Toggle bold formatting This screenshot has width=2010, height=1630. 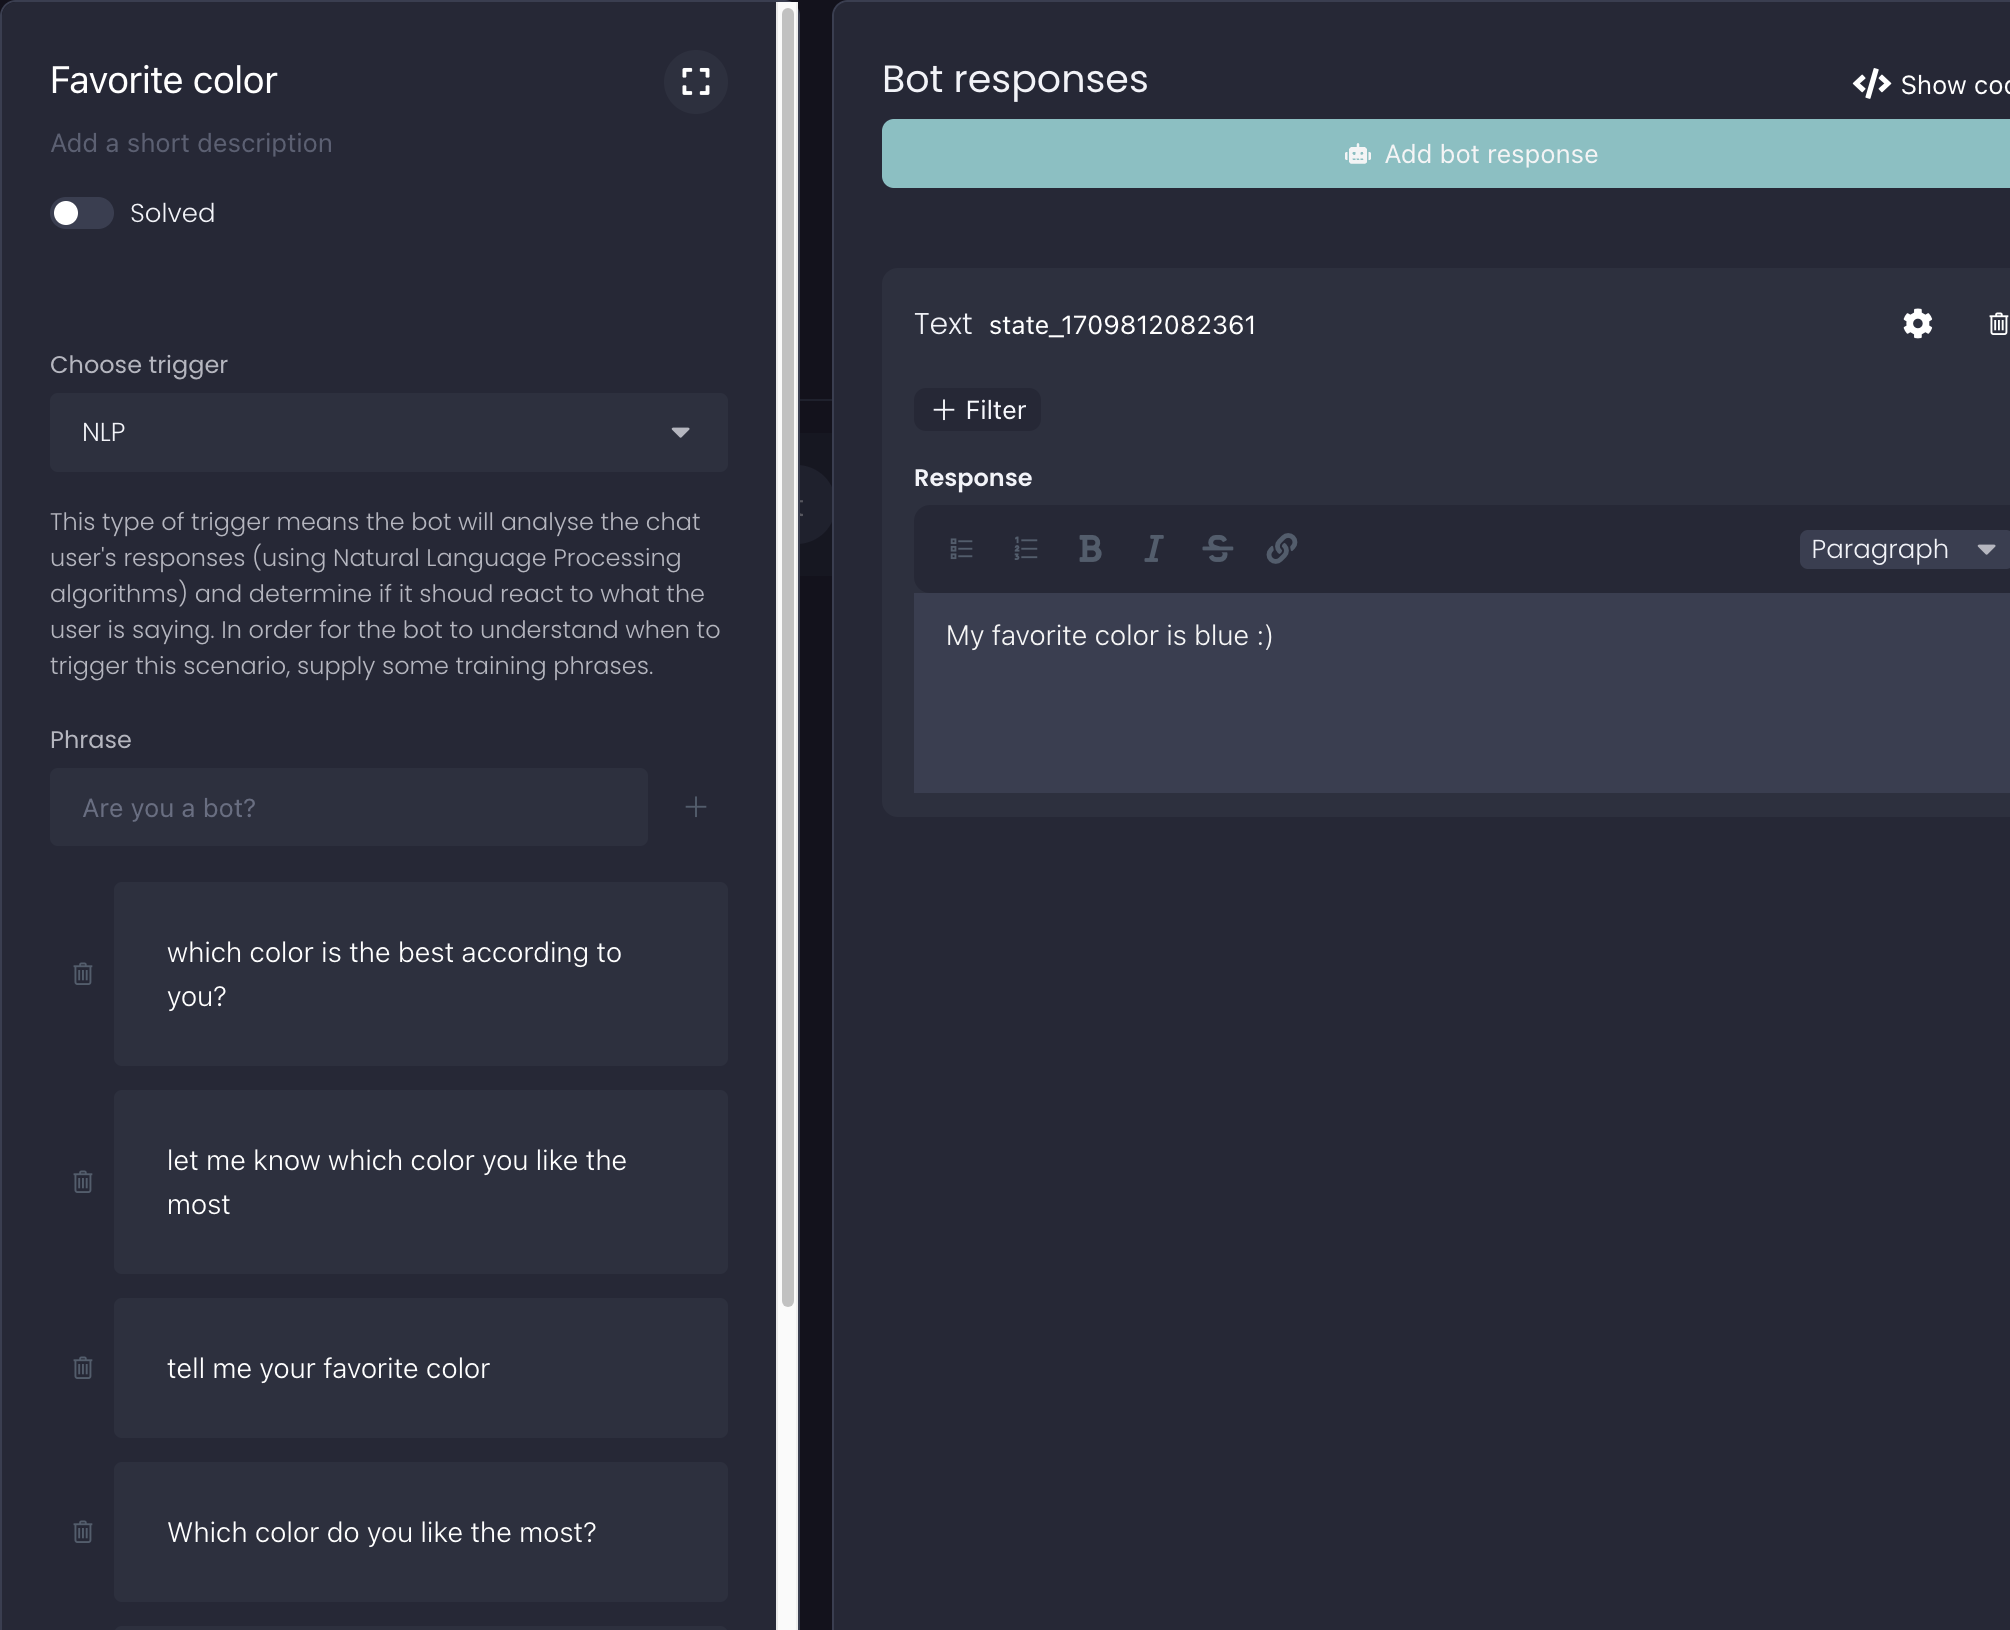click(1090, 548)
